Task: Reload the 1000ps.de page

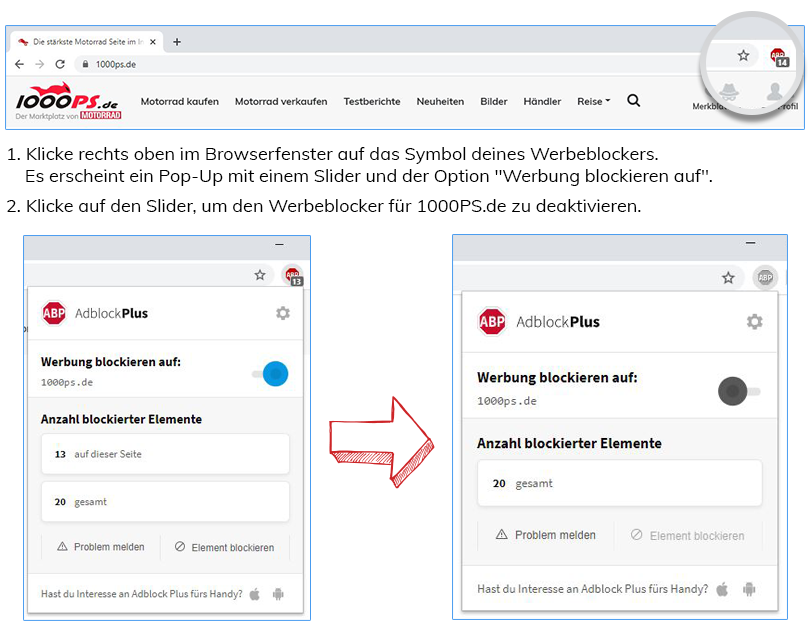Action: coord(60,64)
